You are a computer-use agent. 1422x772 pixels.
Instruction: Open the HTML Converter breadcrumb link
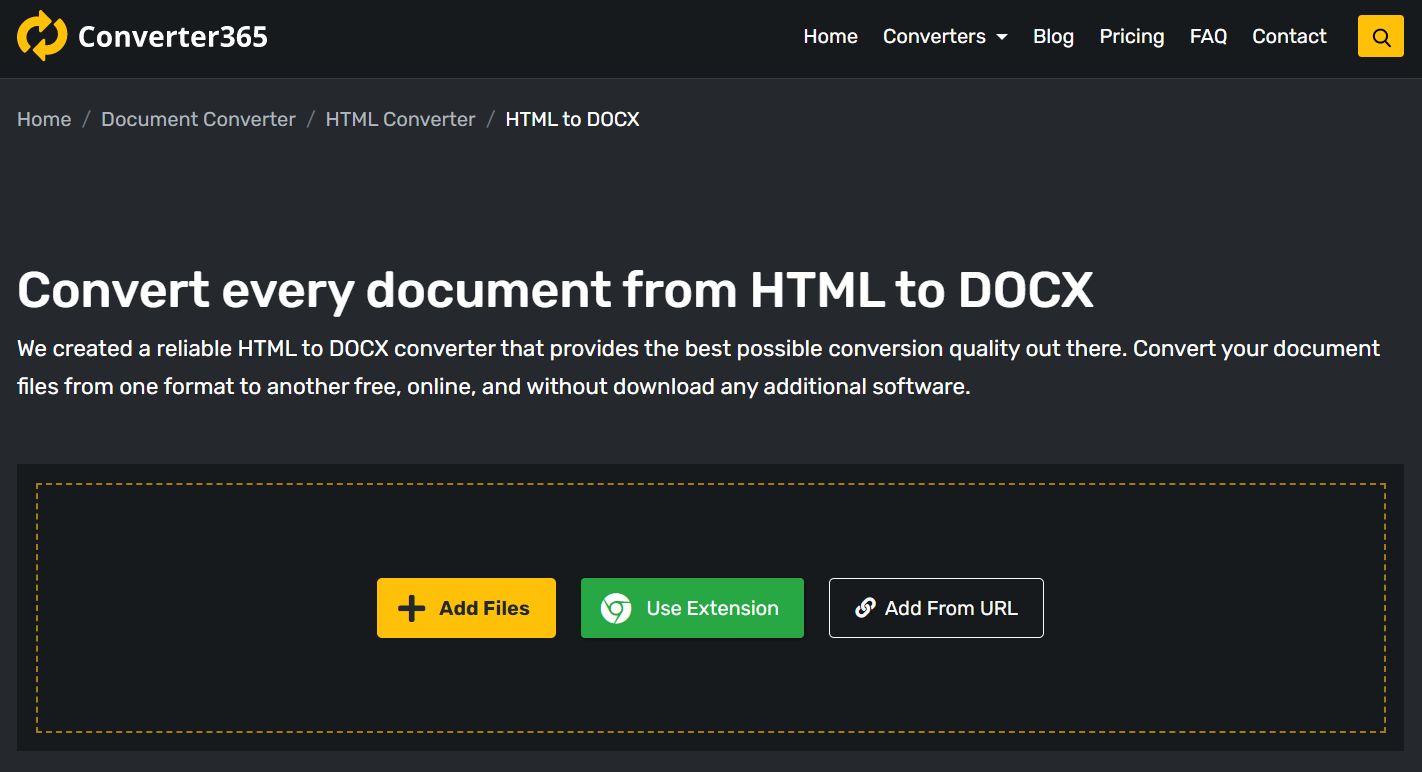[x=400, y=119]
